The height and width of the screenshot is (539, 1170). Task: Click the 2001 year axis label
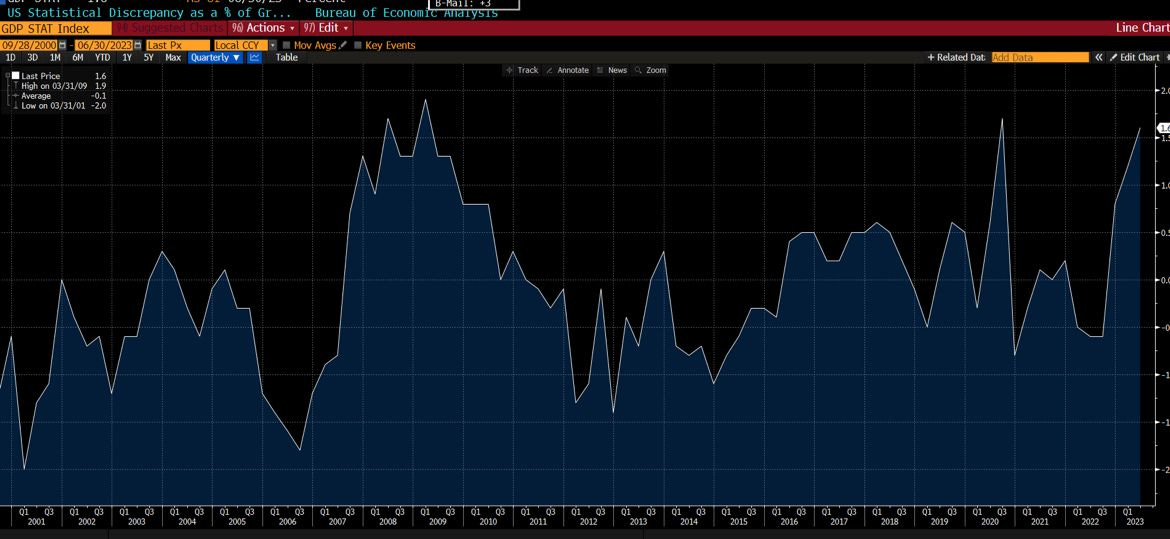click(x=37, y=523)
